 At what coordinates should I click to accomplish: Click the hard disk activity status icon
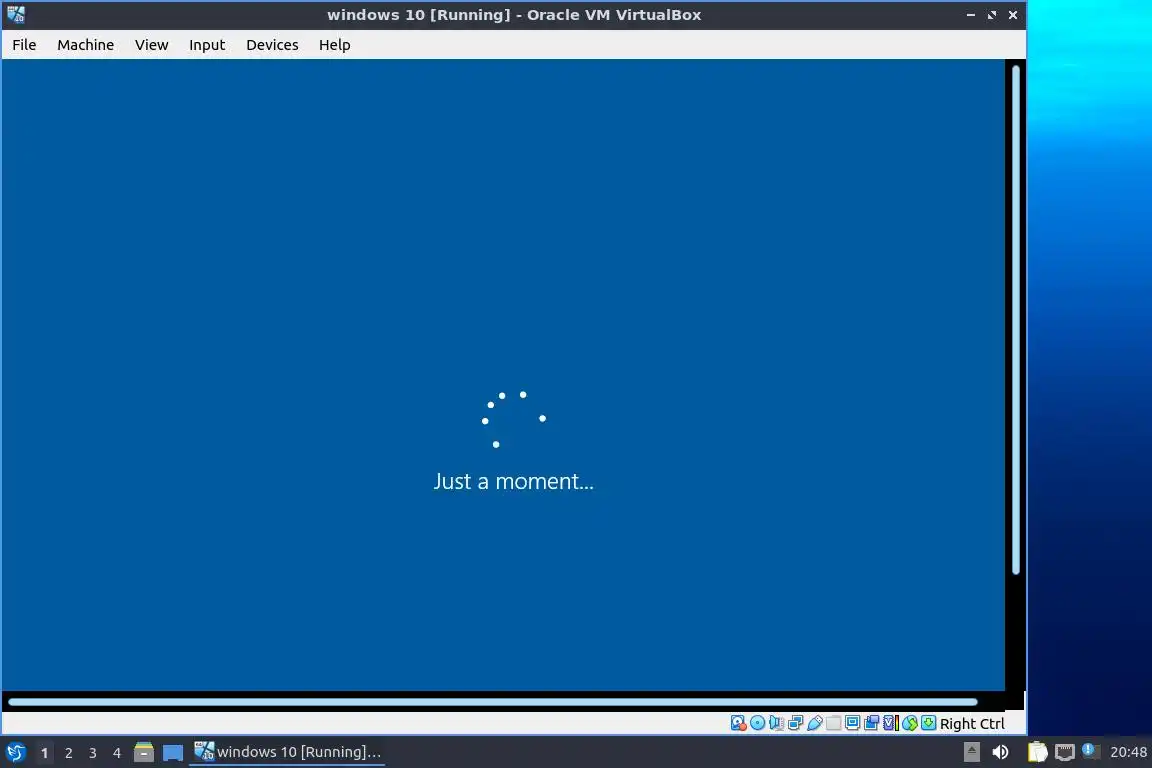tap(738, 723)
